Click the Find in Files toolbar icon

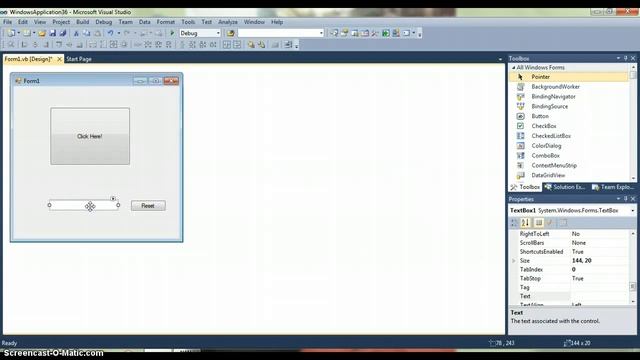click(x=231, y=33)
